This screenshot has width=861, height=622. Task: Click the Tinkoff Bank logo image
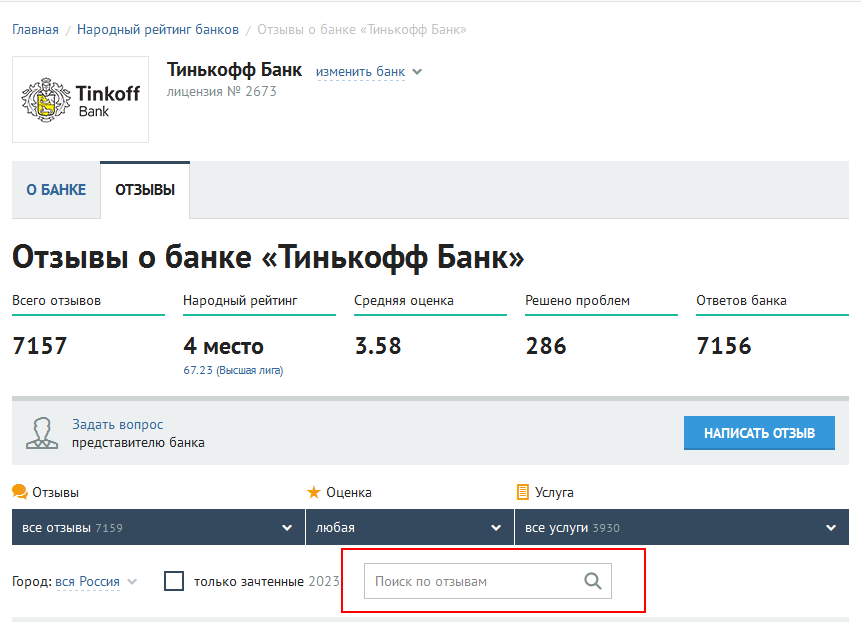[x=80, y=99]
